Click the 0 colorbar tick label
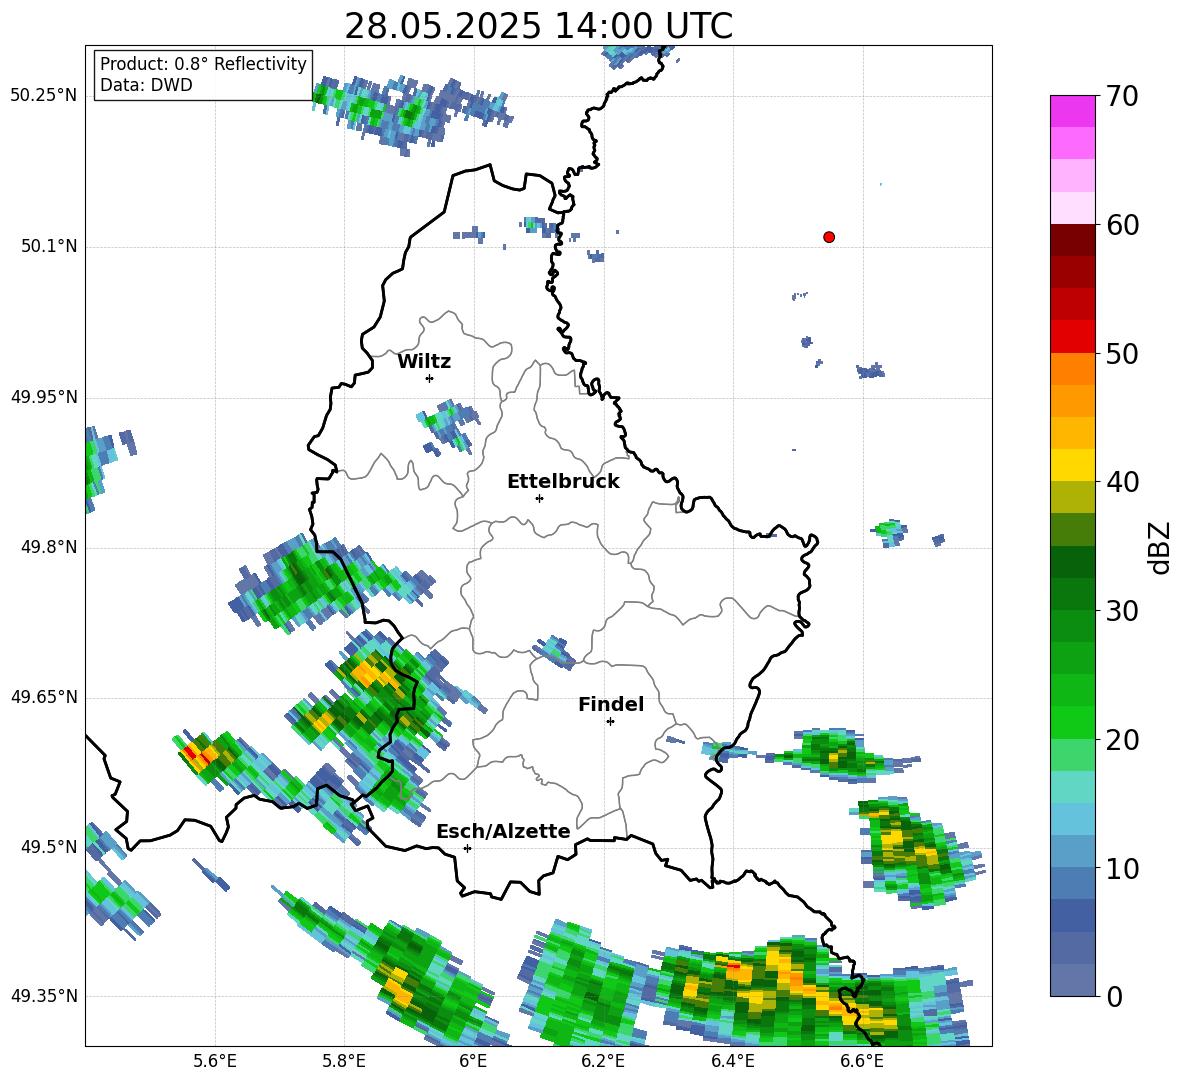Viewport: 1184px width, 1081px height. (1113, 996)
